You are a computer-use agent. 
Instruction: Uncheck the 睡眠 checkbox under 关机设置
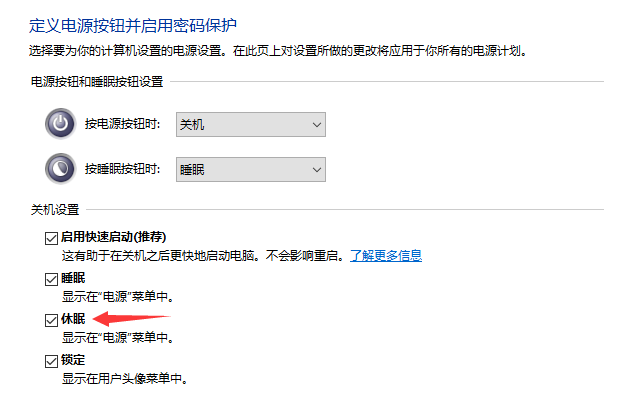[x=51, y=279]
